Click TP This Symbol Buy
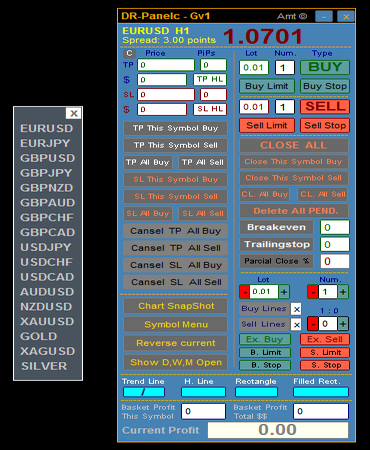 pos(175,128)
